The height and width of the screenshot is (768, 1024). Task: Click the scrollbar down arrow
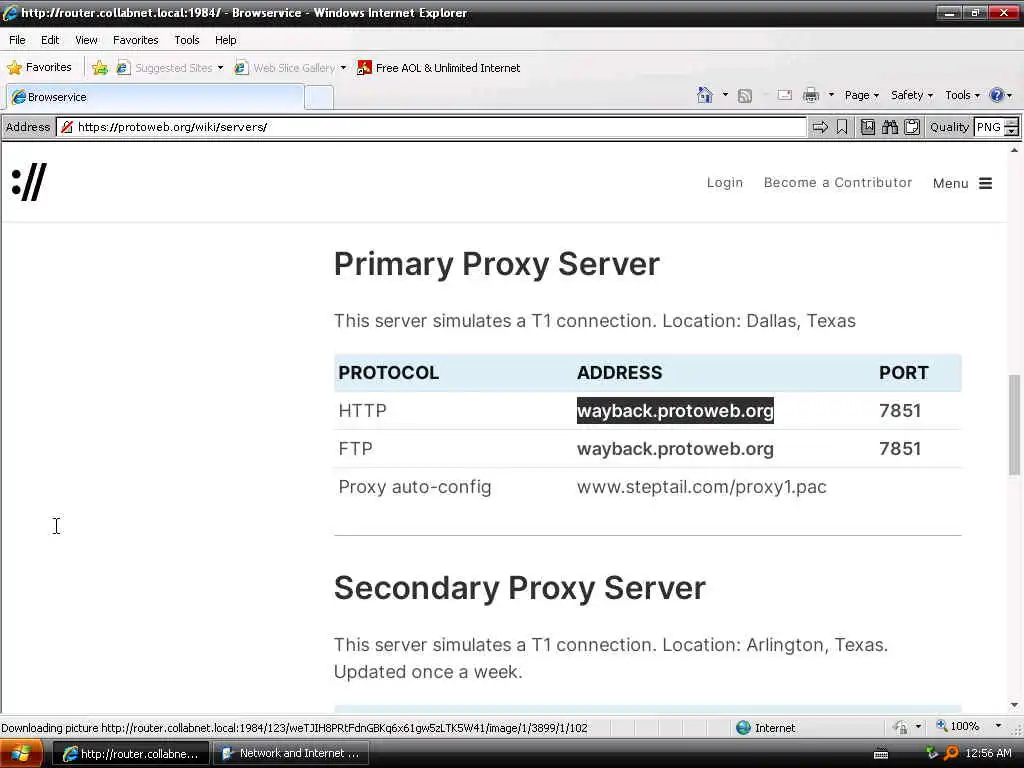(1014, 705)
